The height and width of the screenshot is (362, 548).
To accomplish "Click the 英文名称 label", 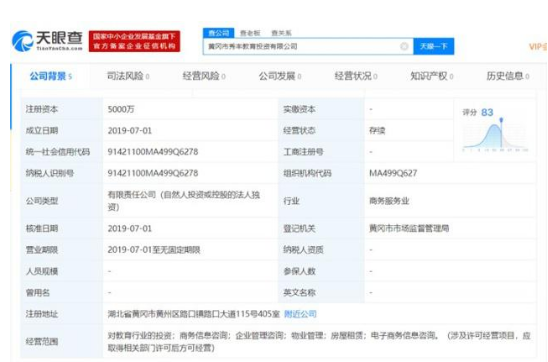I will [300, 292].
